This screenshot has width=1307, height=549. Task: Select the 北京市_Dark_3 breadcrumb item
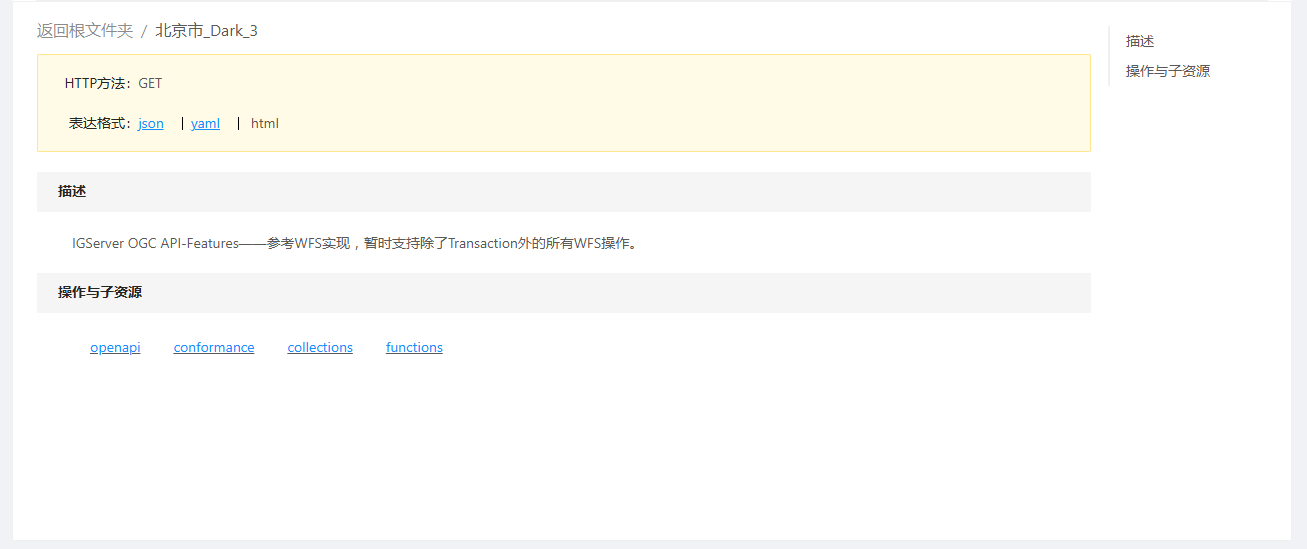206,31
